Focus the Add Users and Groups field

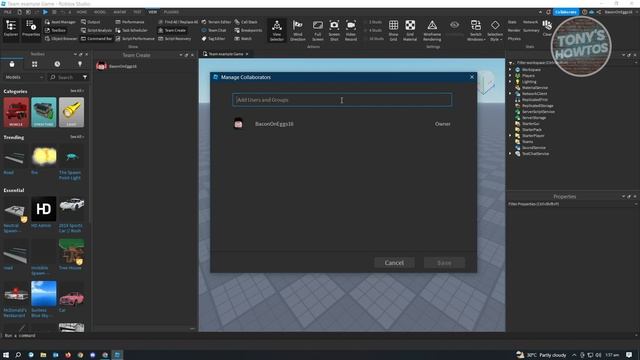click(342, 100)
